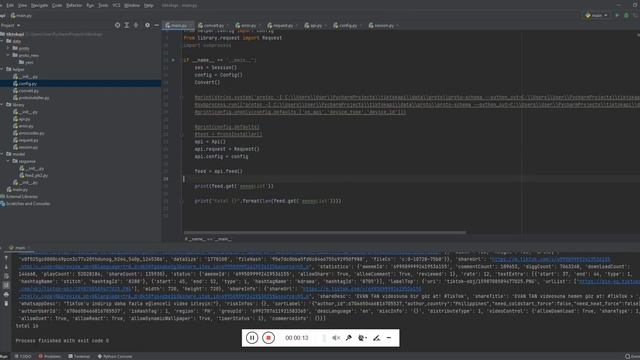
Task: Click the run gutter arrow beside __main__ line
Action: pyautogui.click(x=173, y=60)
